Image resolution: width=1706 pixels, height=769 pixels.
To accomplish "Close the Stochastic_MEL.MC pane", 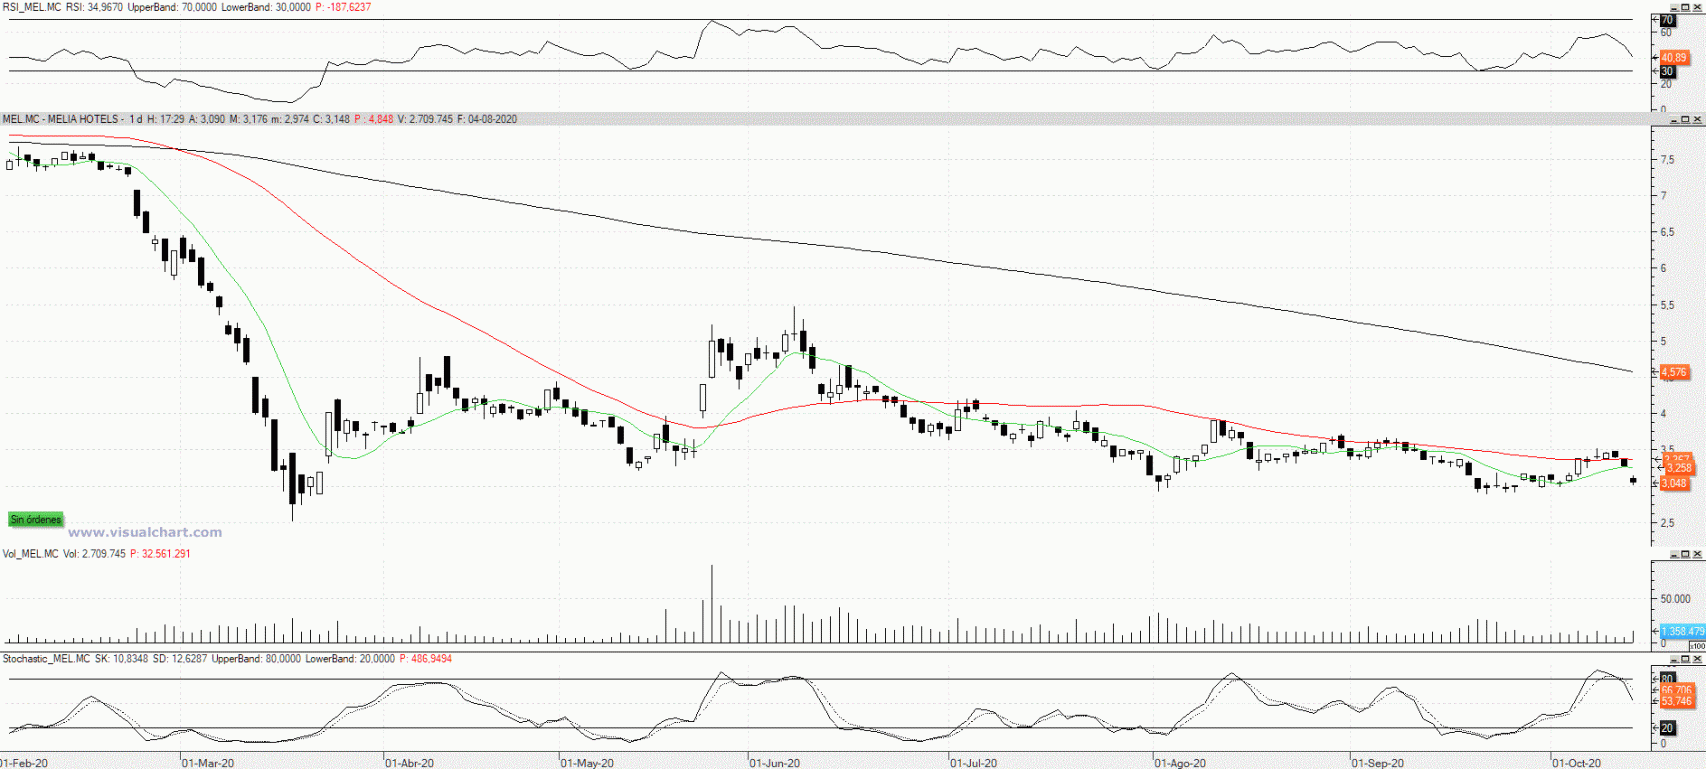I will tap(1697, 659).
